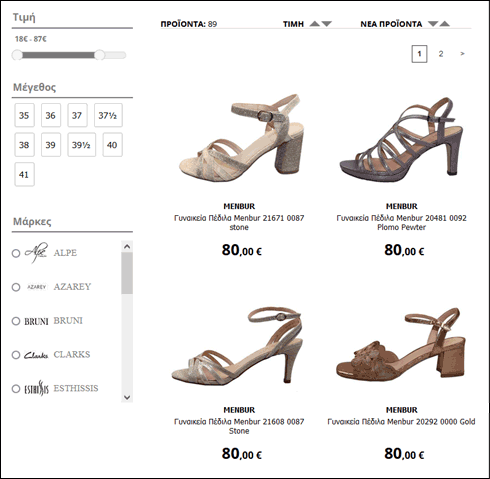490x479 pixels.
Task: Select page 1 in pagination
Action: pos(419,54)
